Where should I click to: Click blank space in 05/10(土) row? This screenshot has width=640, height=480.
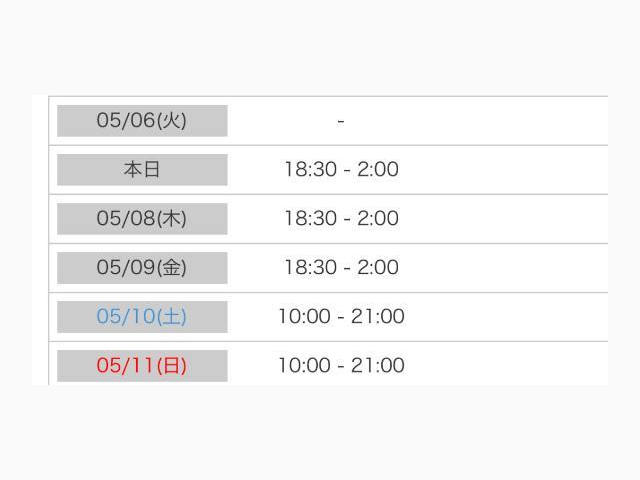pyautogui.click(x=506, y=317)
